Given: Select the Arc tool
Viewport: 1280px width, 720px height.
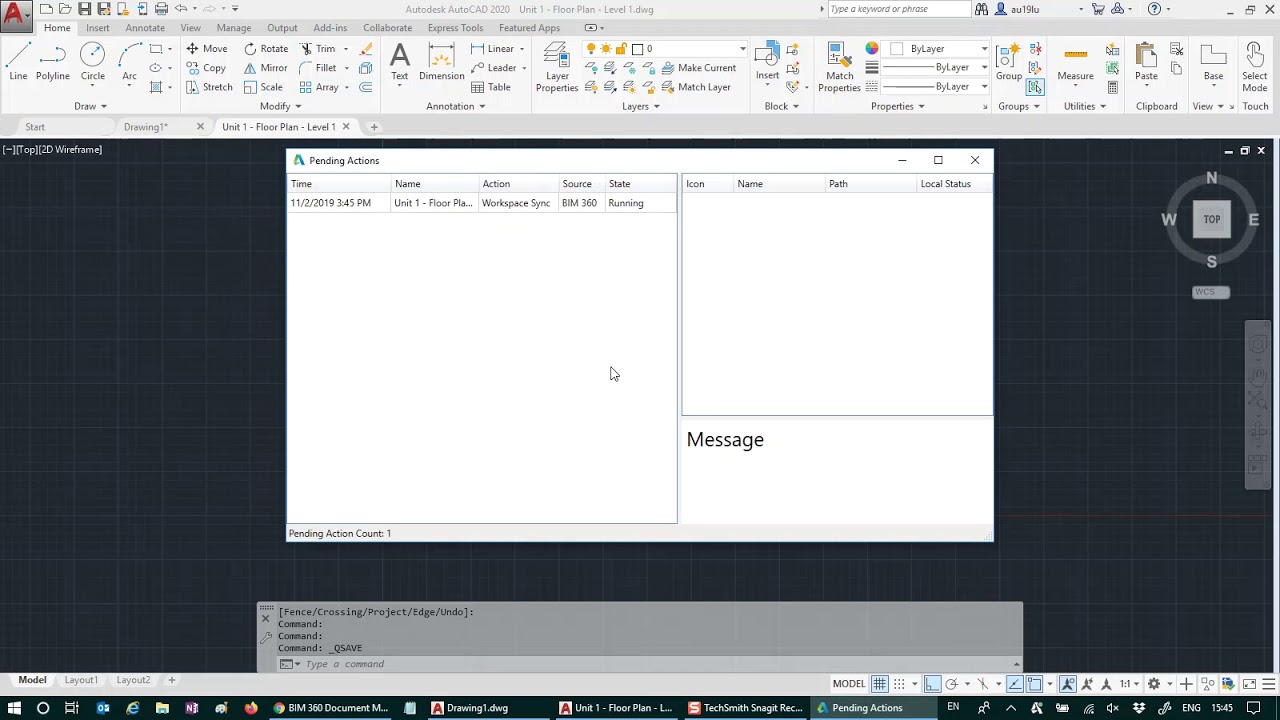Looking at the screenshot, I should (129, 62).
